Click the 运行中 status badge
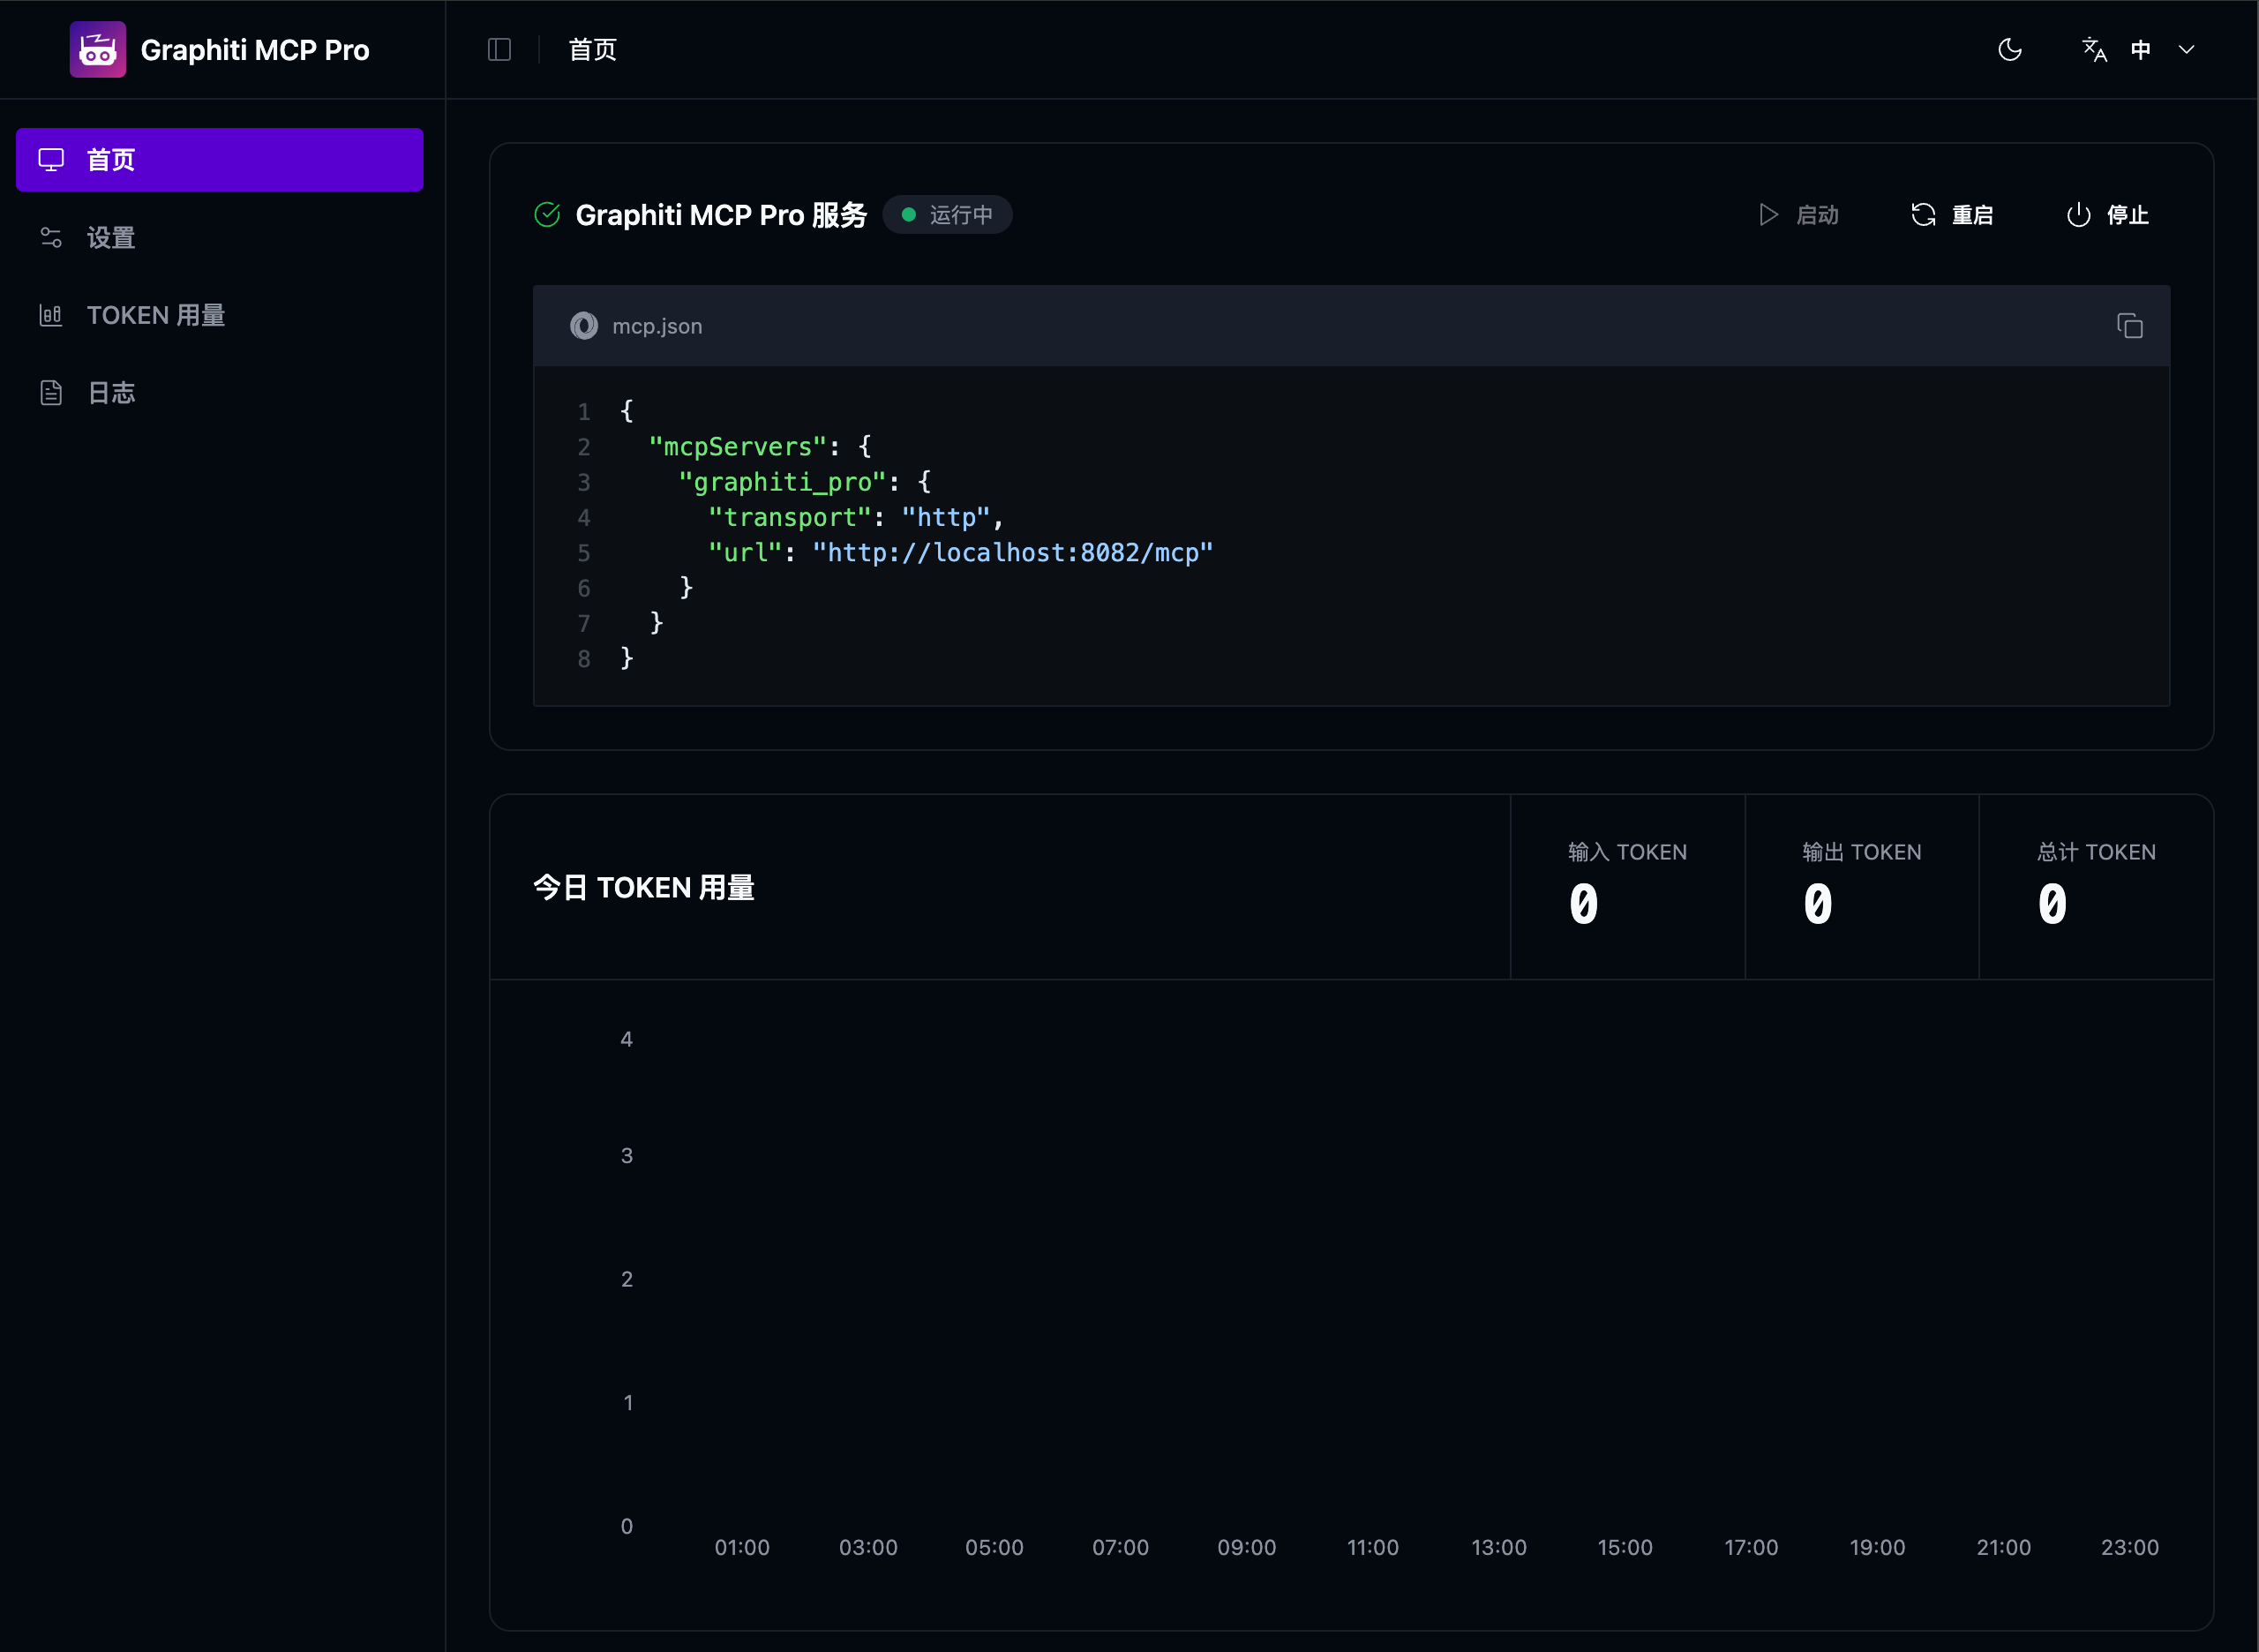Image resolution: width=2259 pixels, height=1652 pixels. click(947, 215)
